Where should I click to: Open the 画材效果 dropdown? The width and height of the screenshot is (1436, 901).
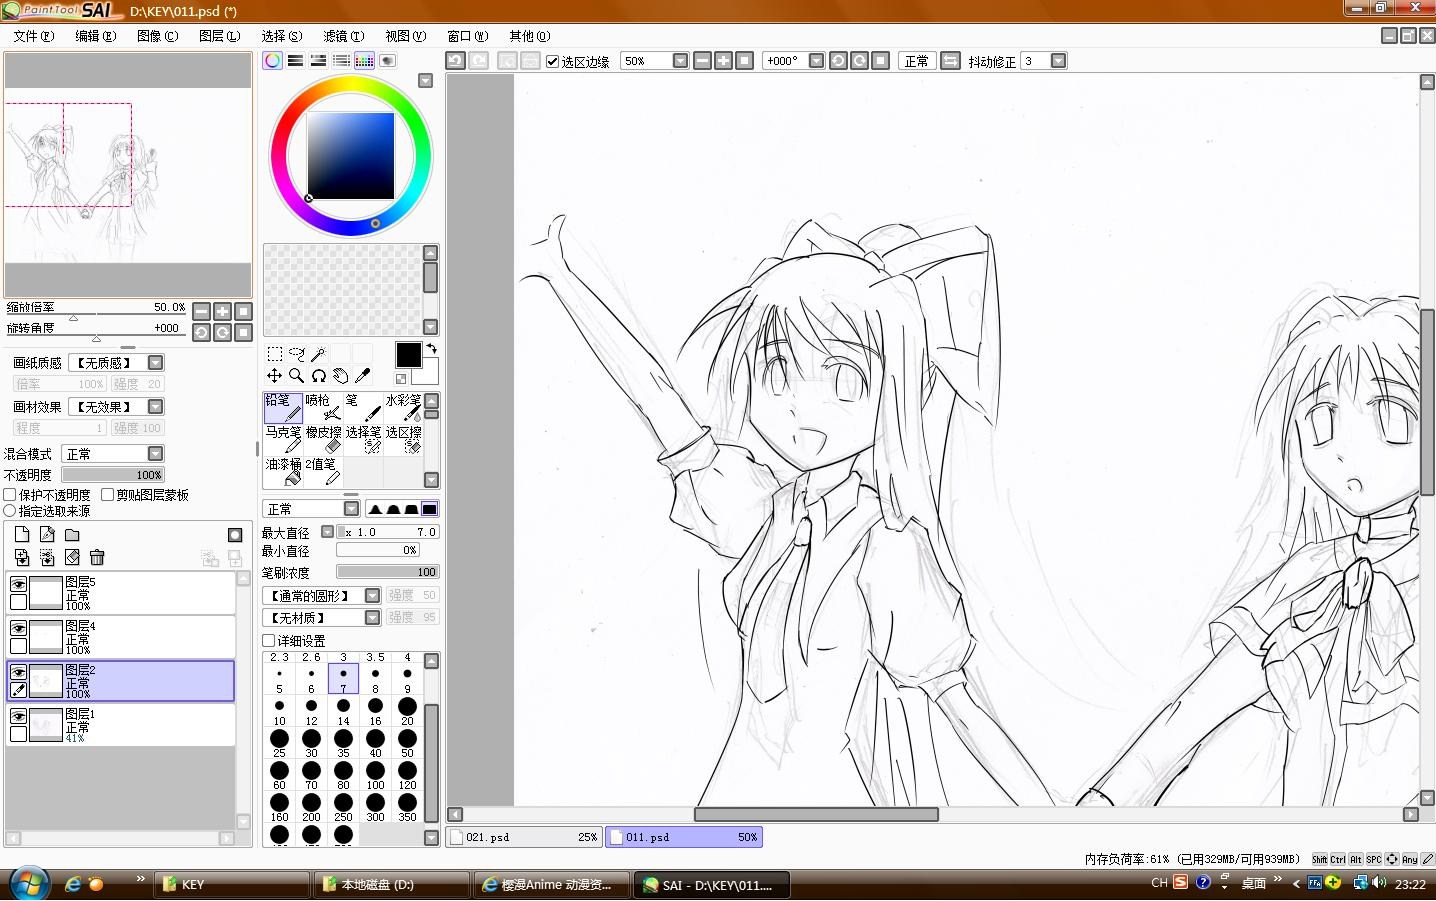coord(155,406)
